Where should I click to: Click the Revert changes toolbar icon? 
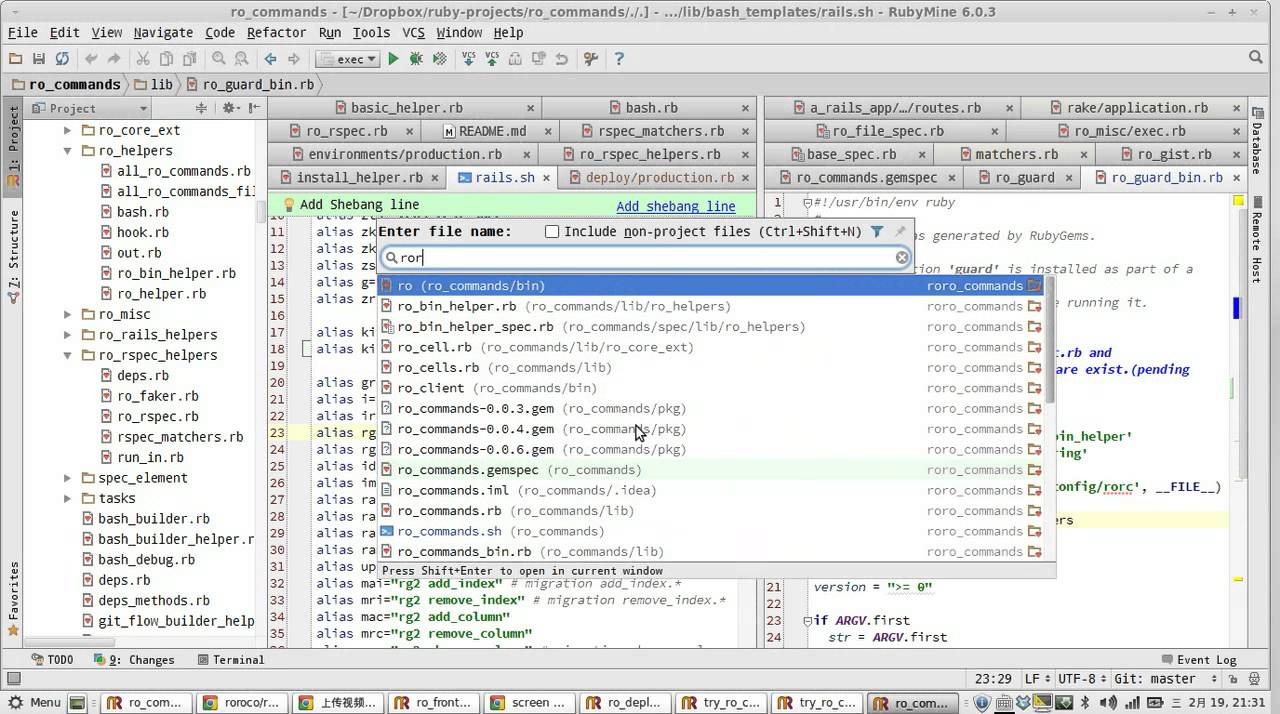pos(562,59)
